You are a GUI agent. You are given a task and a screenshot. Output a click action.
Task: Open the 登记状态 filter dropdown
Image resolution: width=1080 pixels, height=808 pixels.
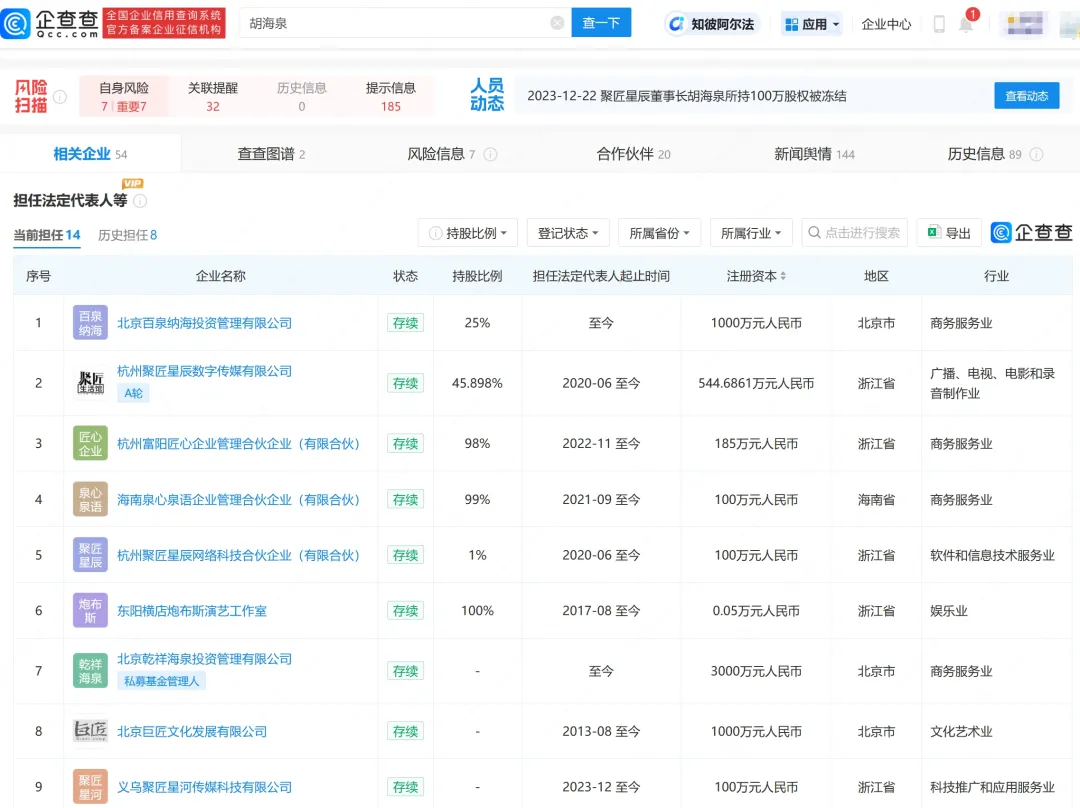pos(568,234)
